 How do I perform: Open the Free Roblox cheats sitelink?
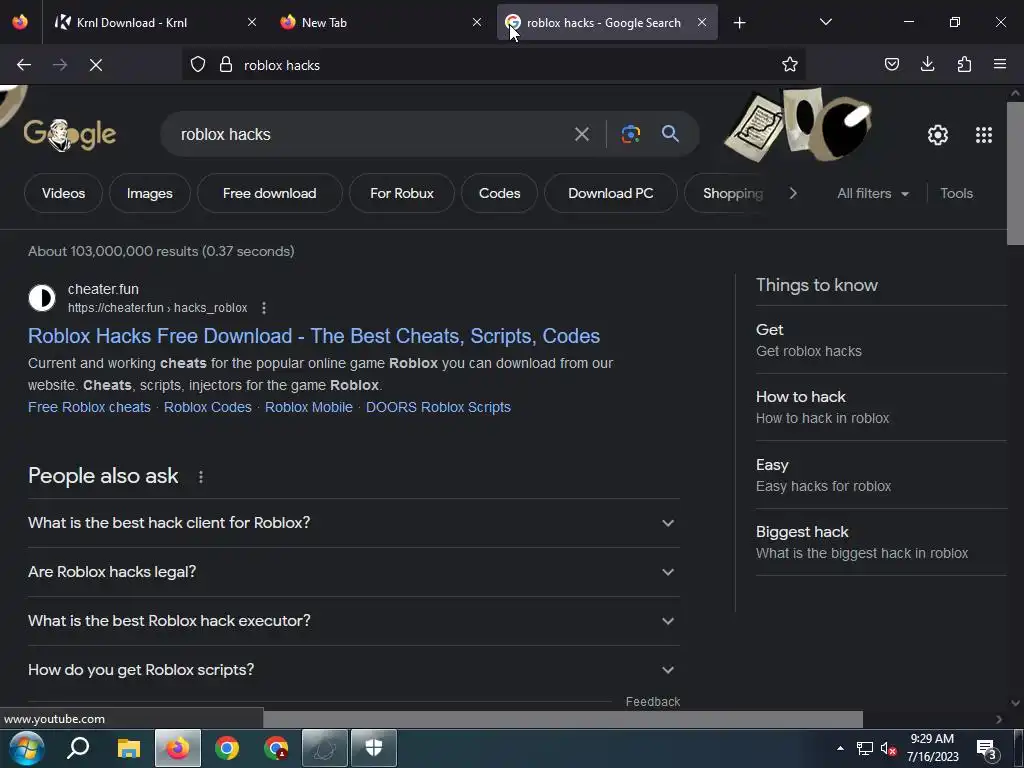coord(89,407)
